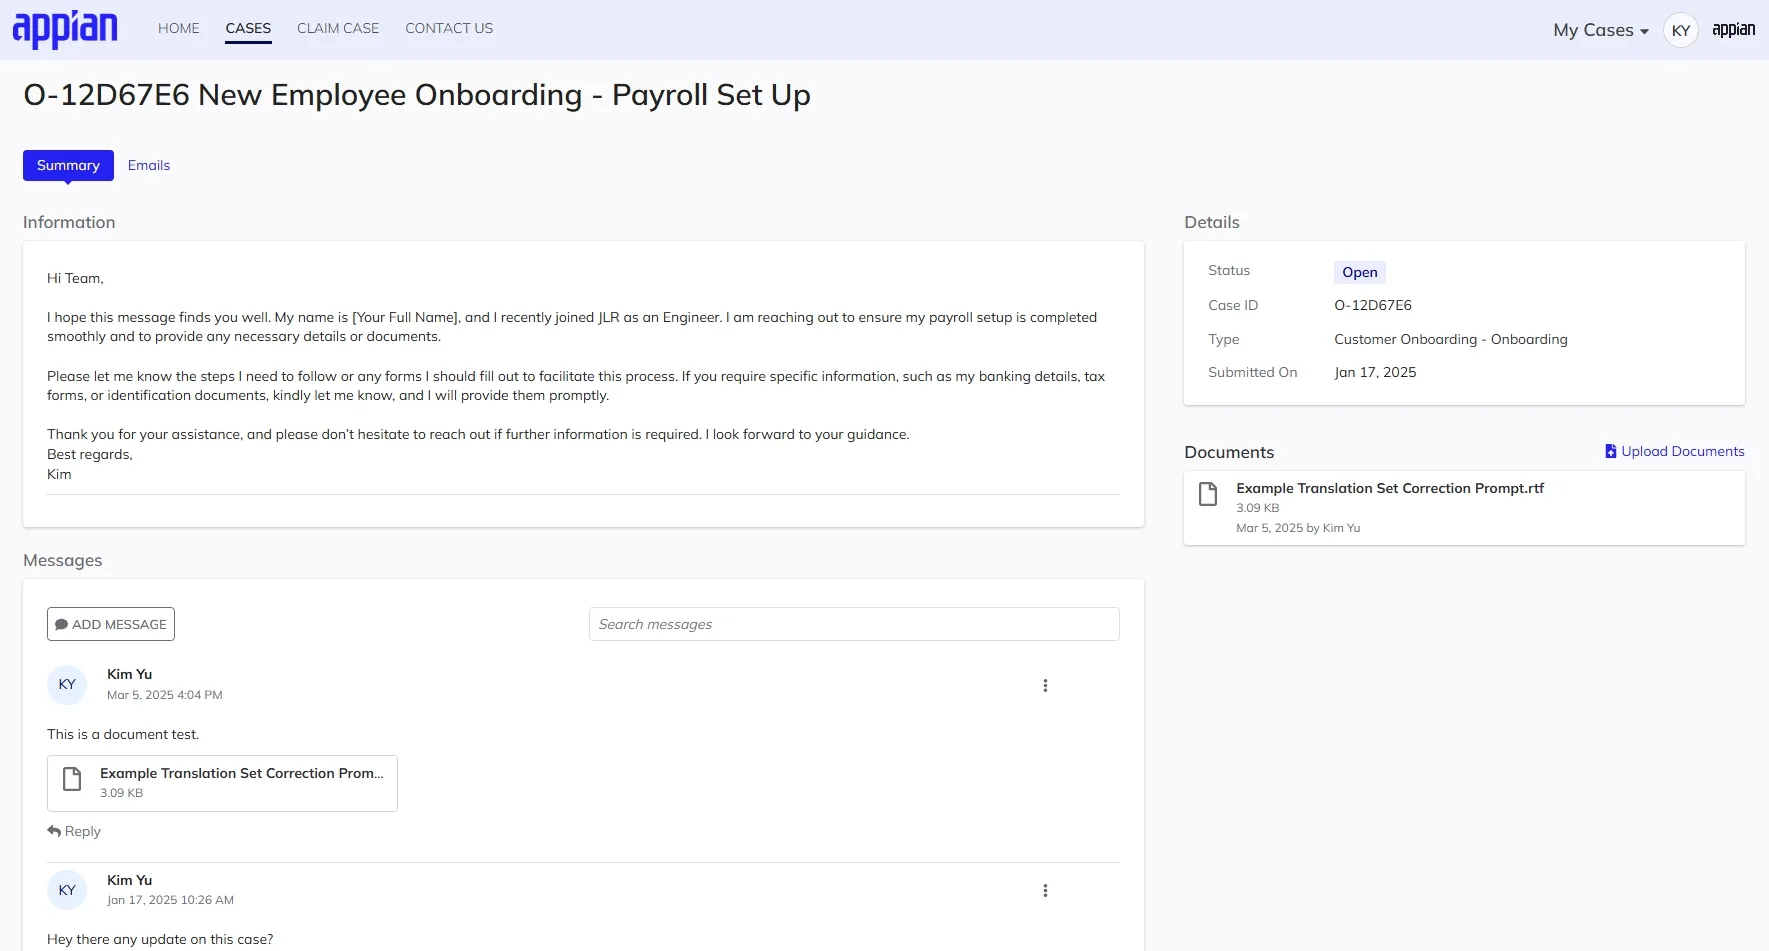Expand the attached file card in the Messages section
1769x951 pixels.
222,783
